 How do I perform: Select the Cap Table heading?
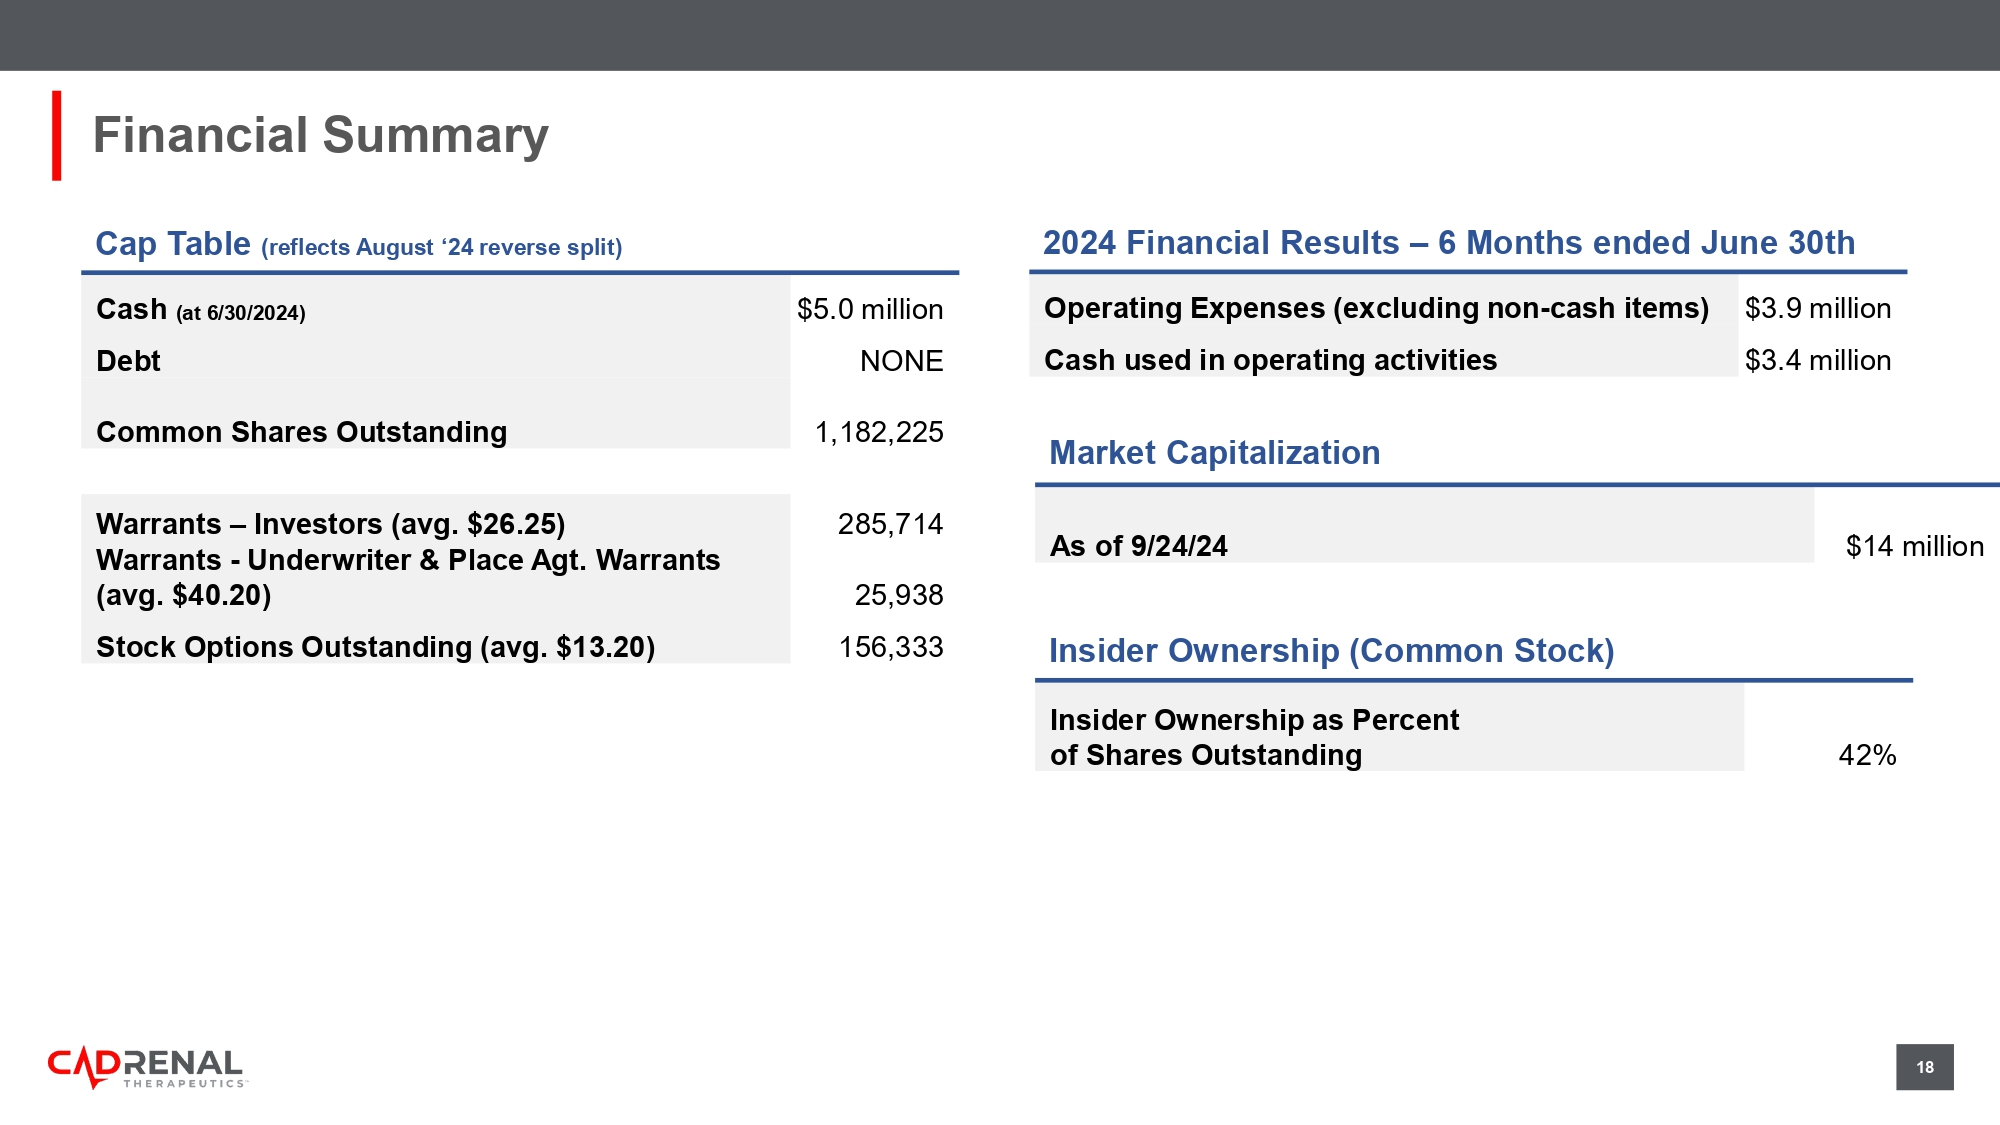click(358, 244)
